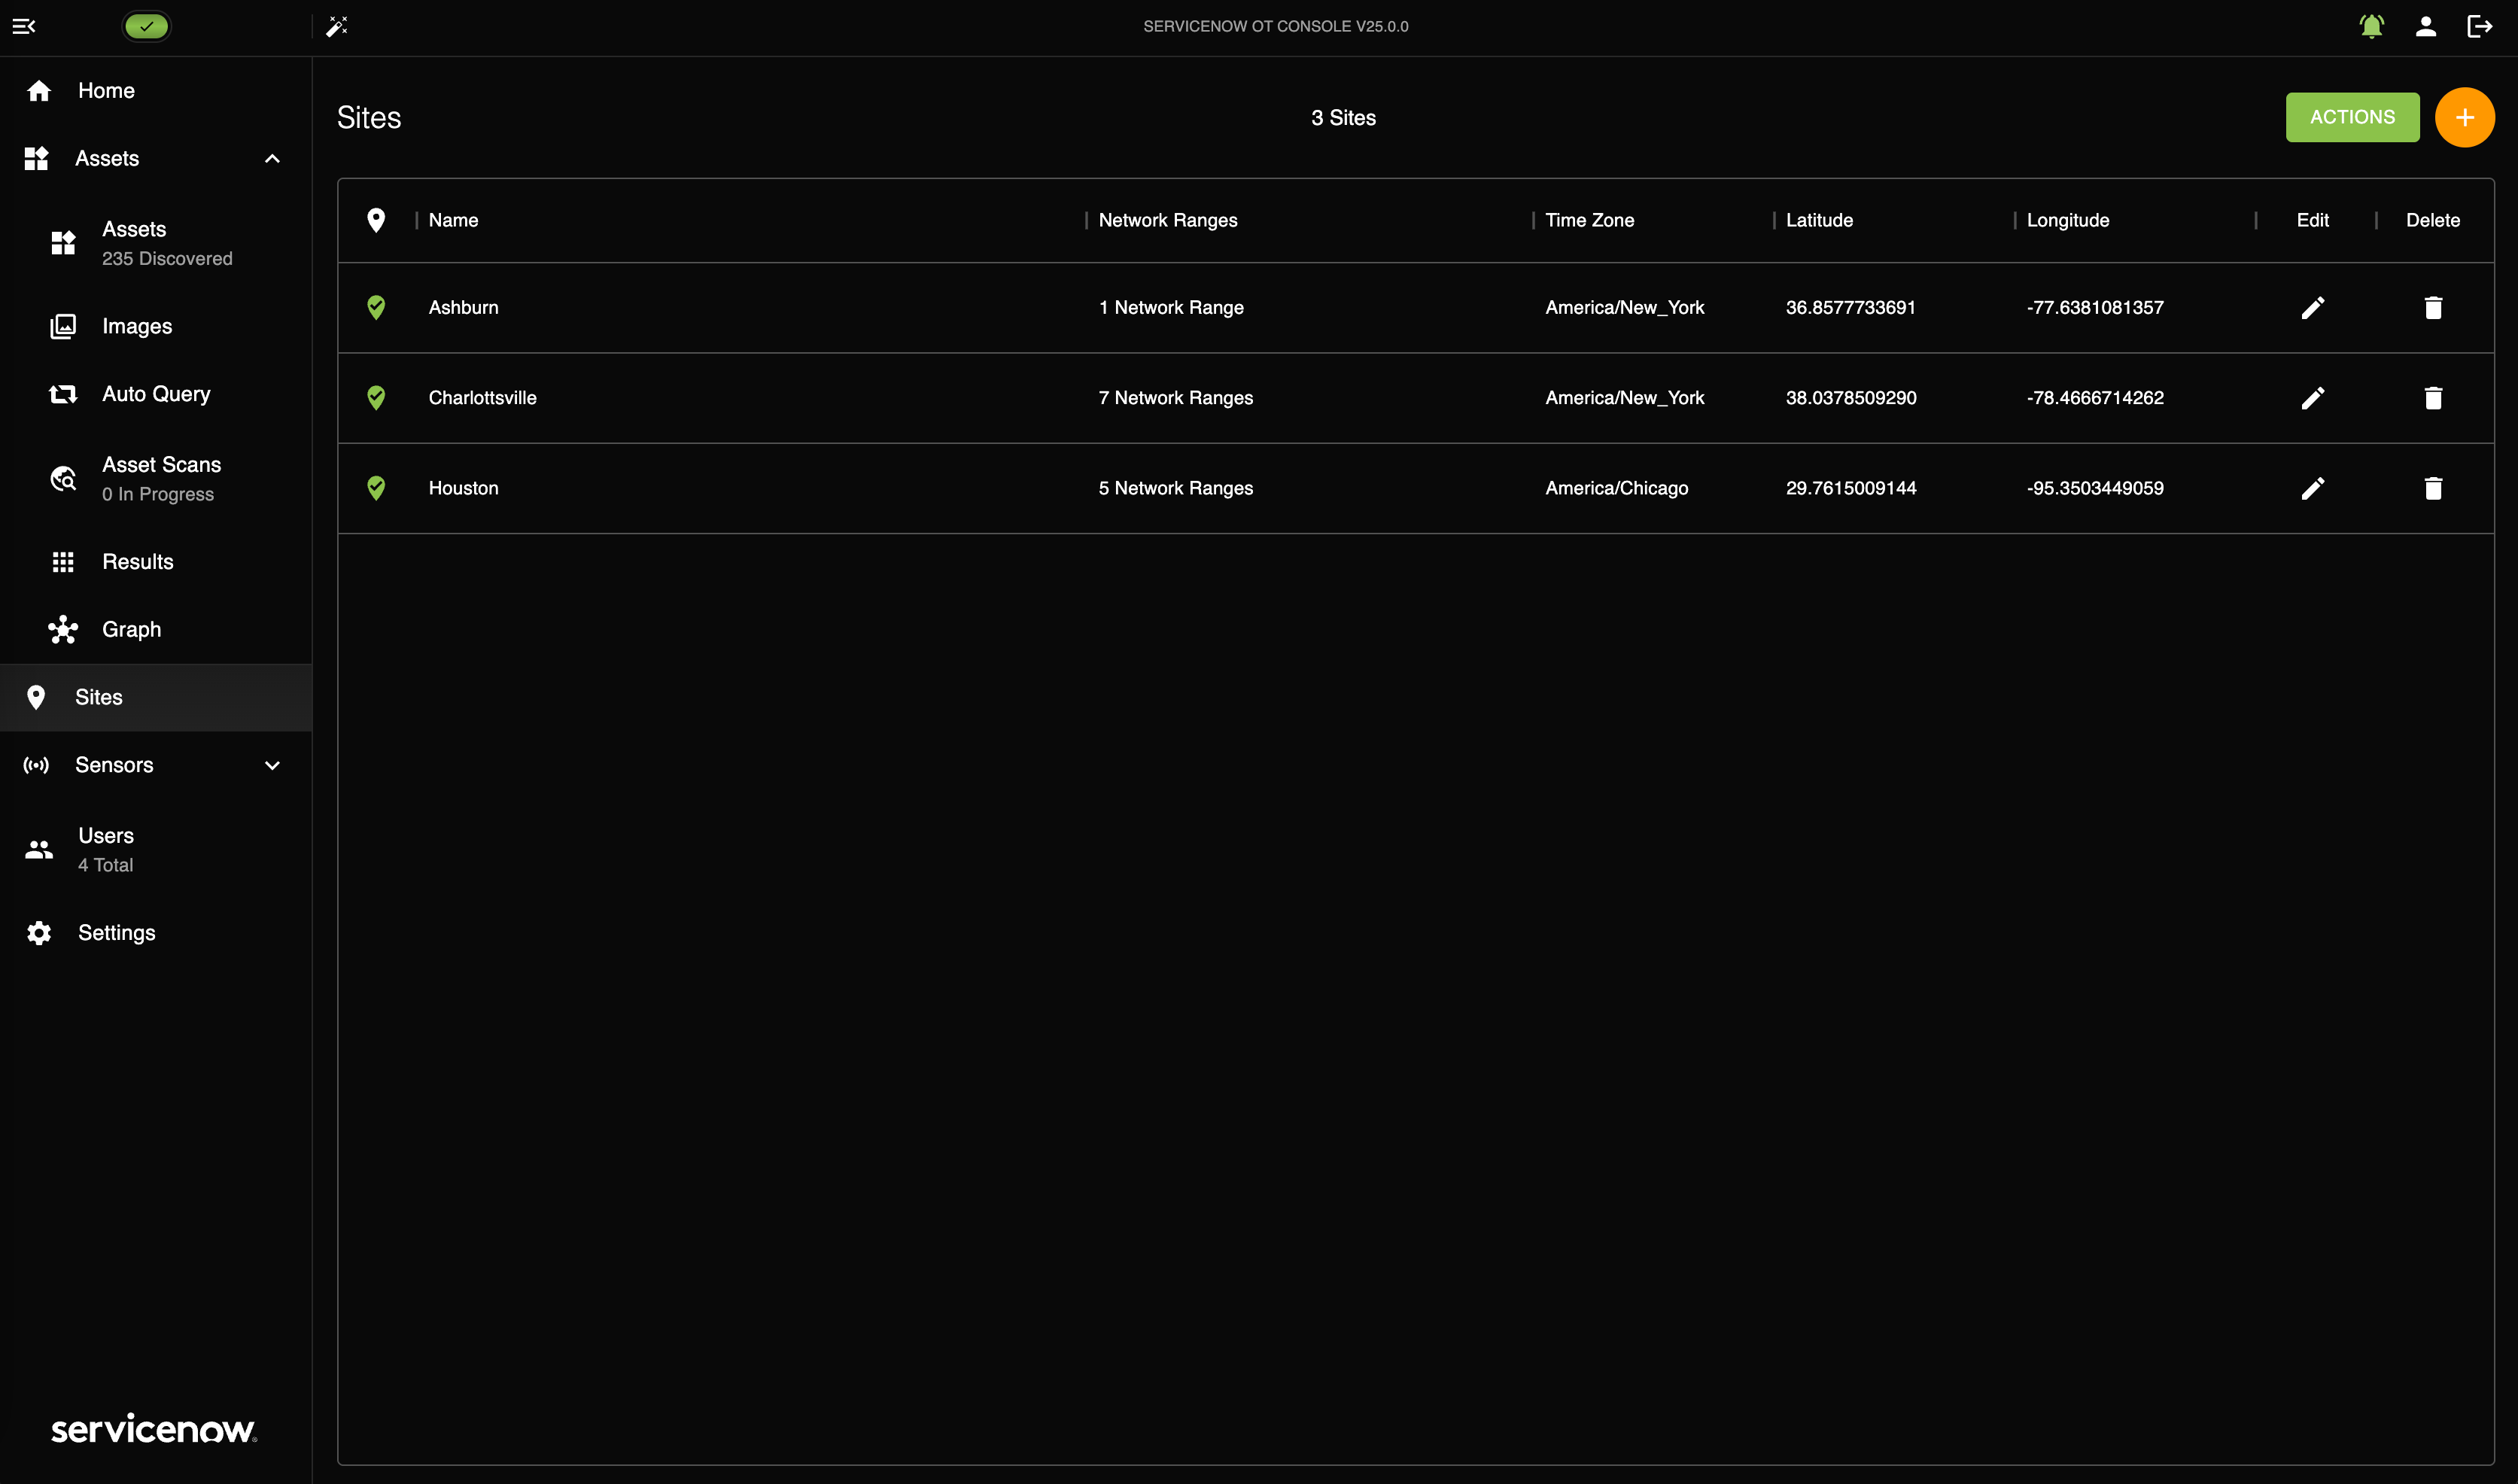Click the Graph nodes icon

pos(63,629)
